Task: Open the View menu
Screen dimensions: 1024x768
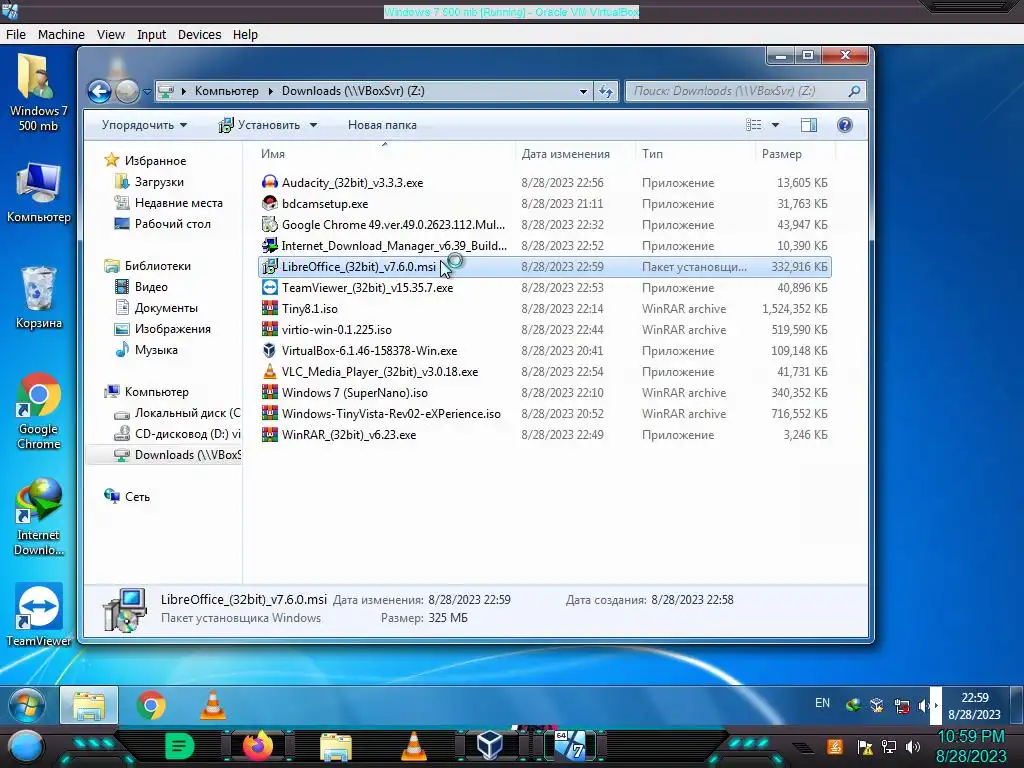Action: pyautogui.click(x=110, y=35)
